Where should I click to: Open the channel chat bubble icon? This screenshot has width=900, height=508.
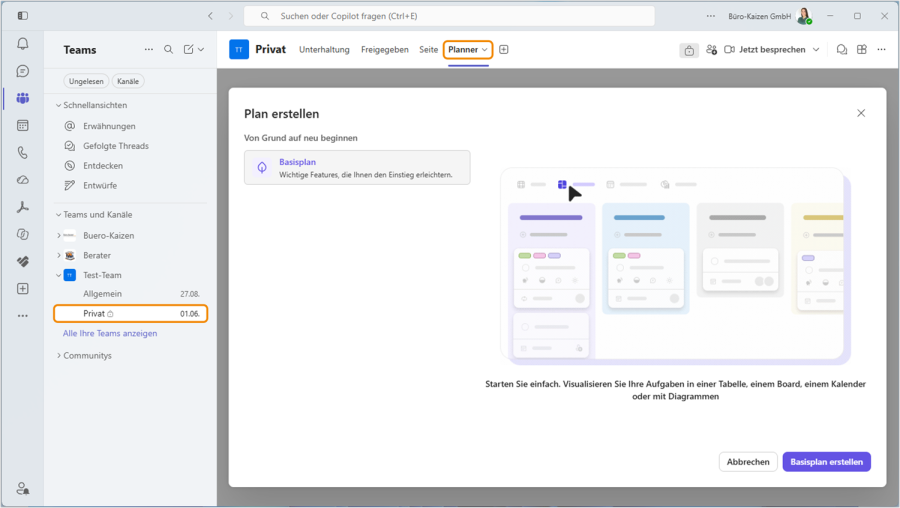pos(842,50)
